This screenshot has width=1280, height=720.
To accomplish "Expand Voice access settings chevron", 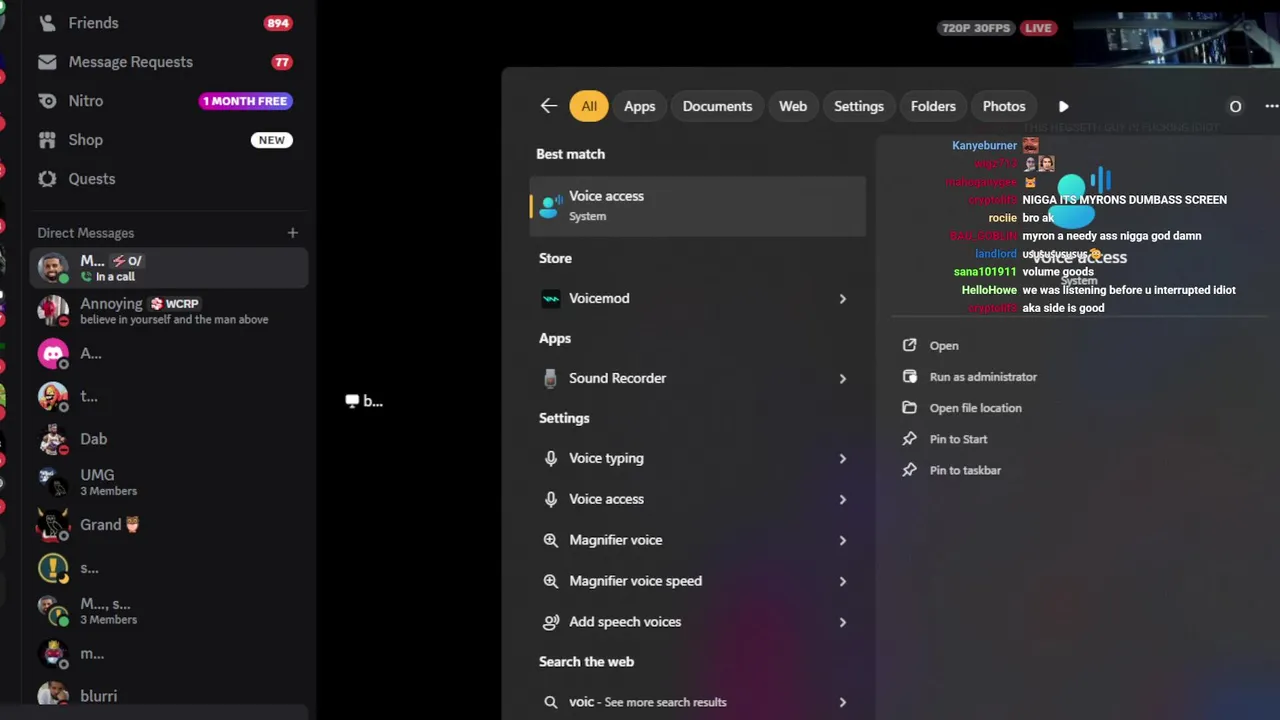I will click(x=843, y=499).
